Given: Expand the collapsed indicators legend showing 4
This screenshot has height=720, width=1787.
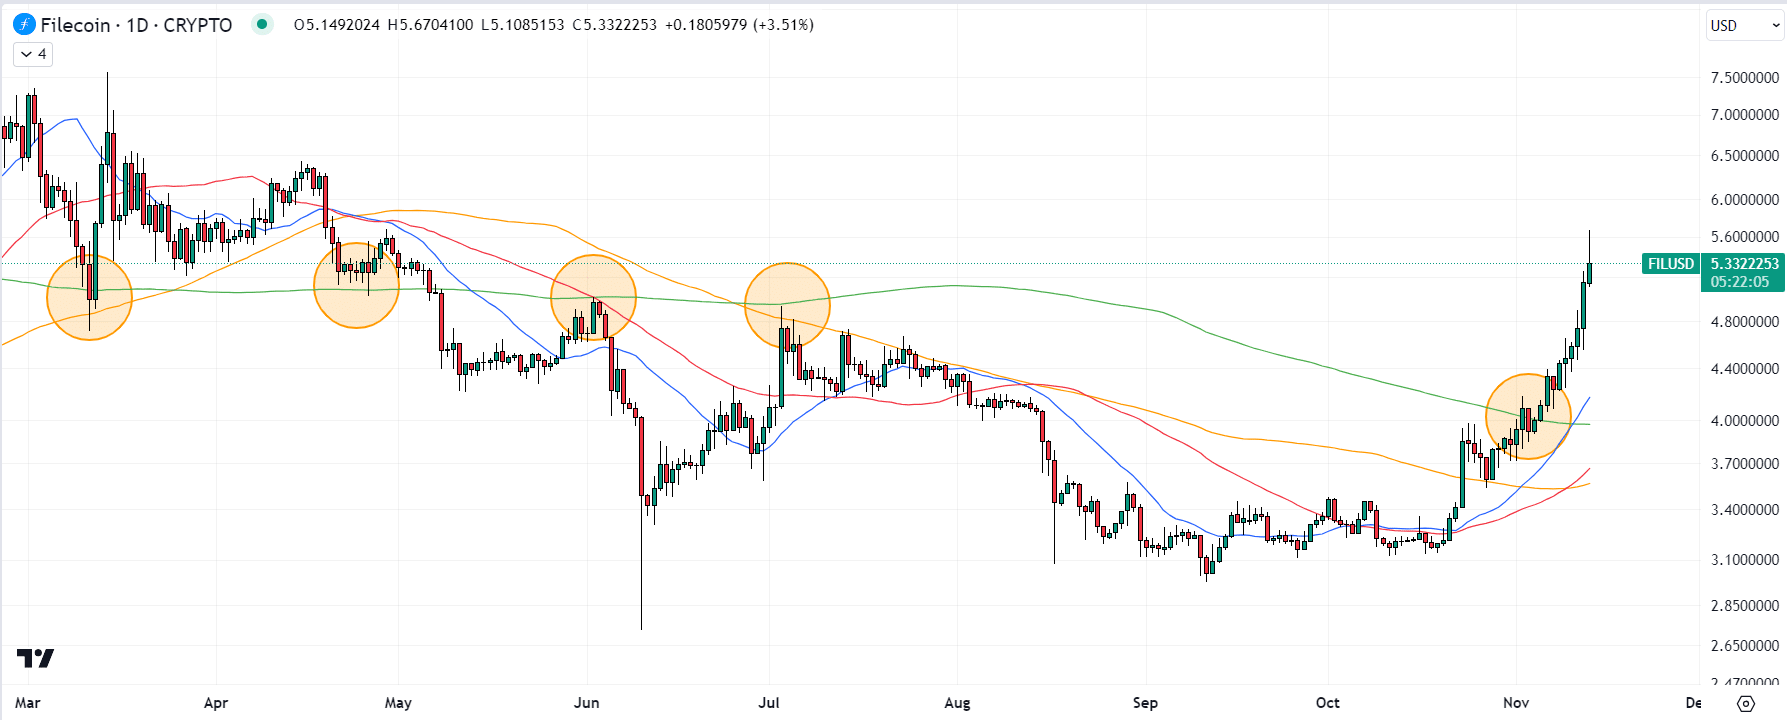Looking at the screenshot, I should [x=33, y=54].
